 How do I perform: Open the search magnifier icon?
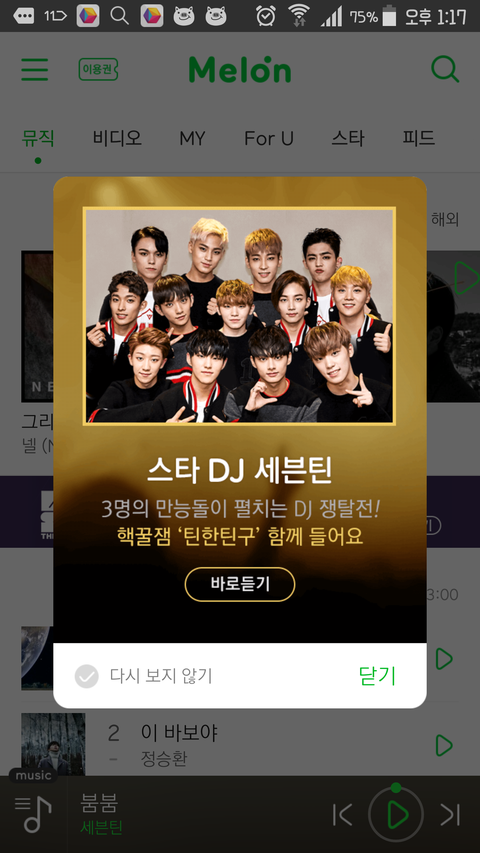[445, 69]
